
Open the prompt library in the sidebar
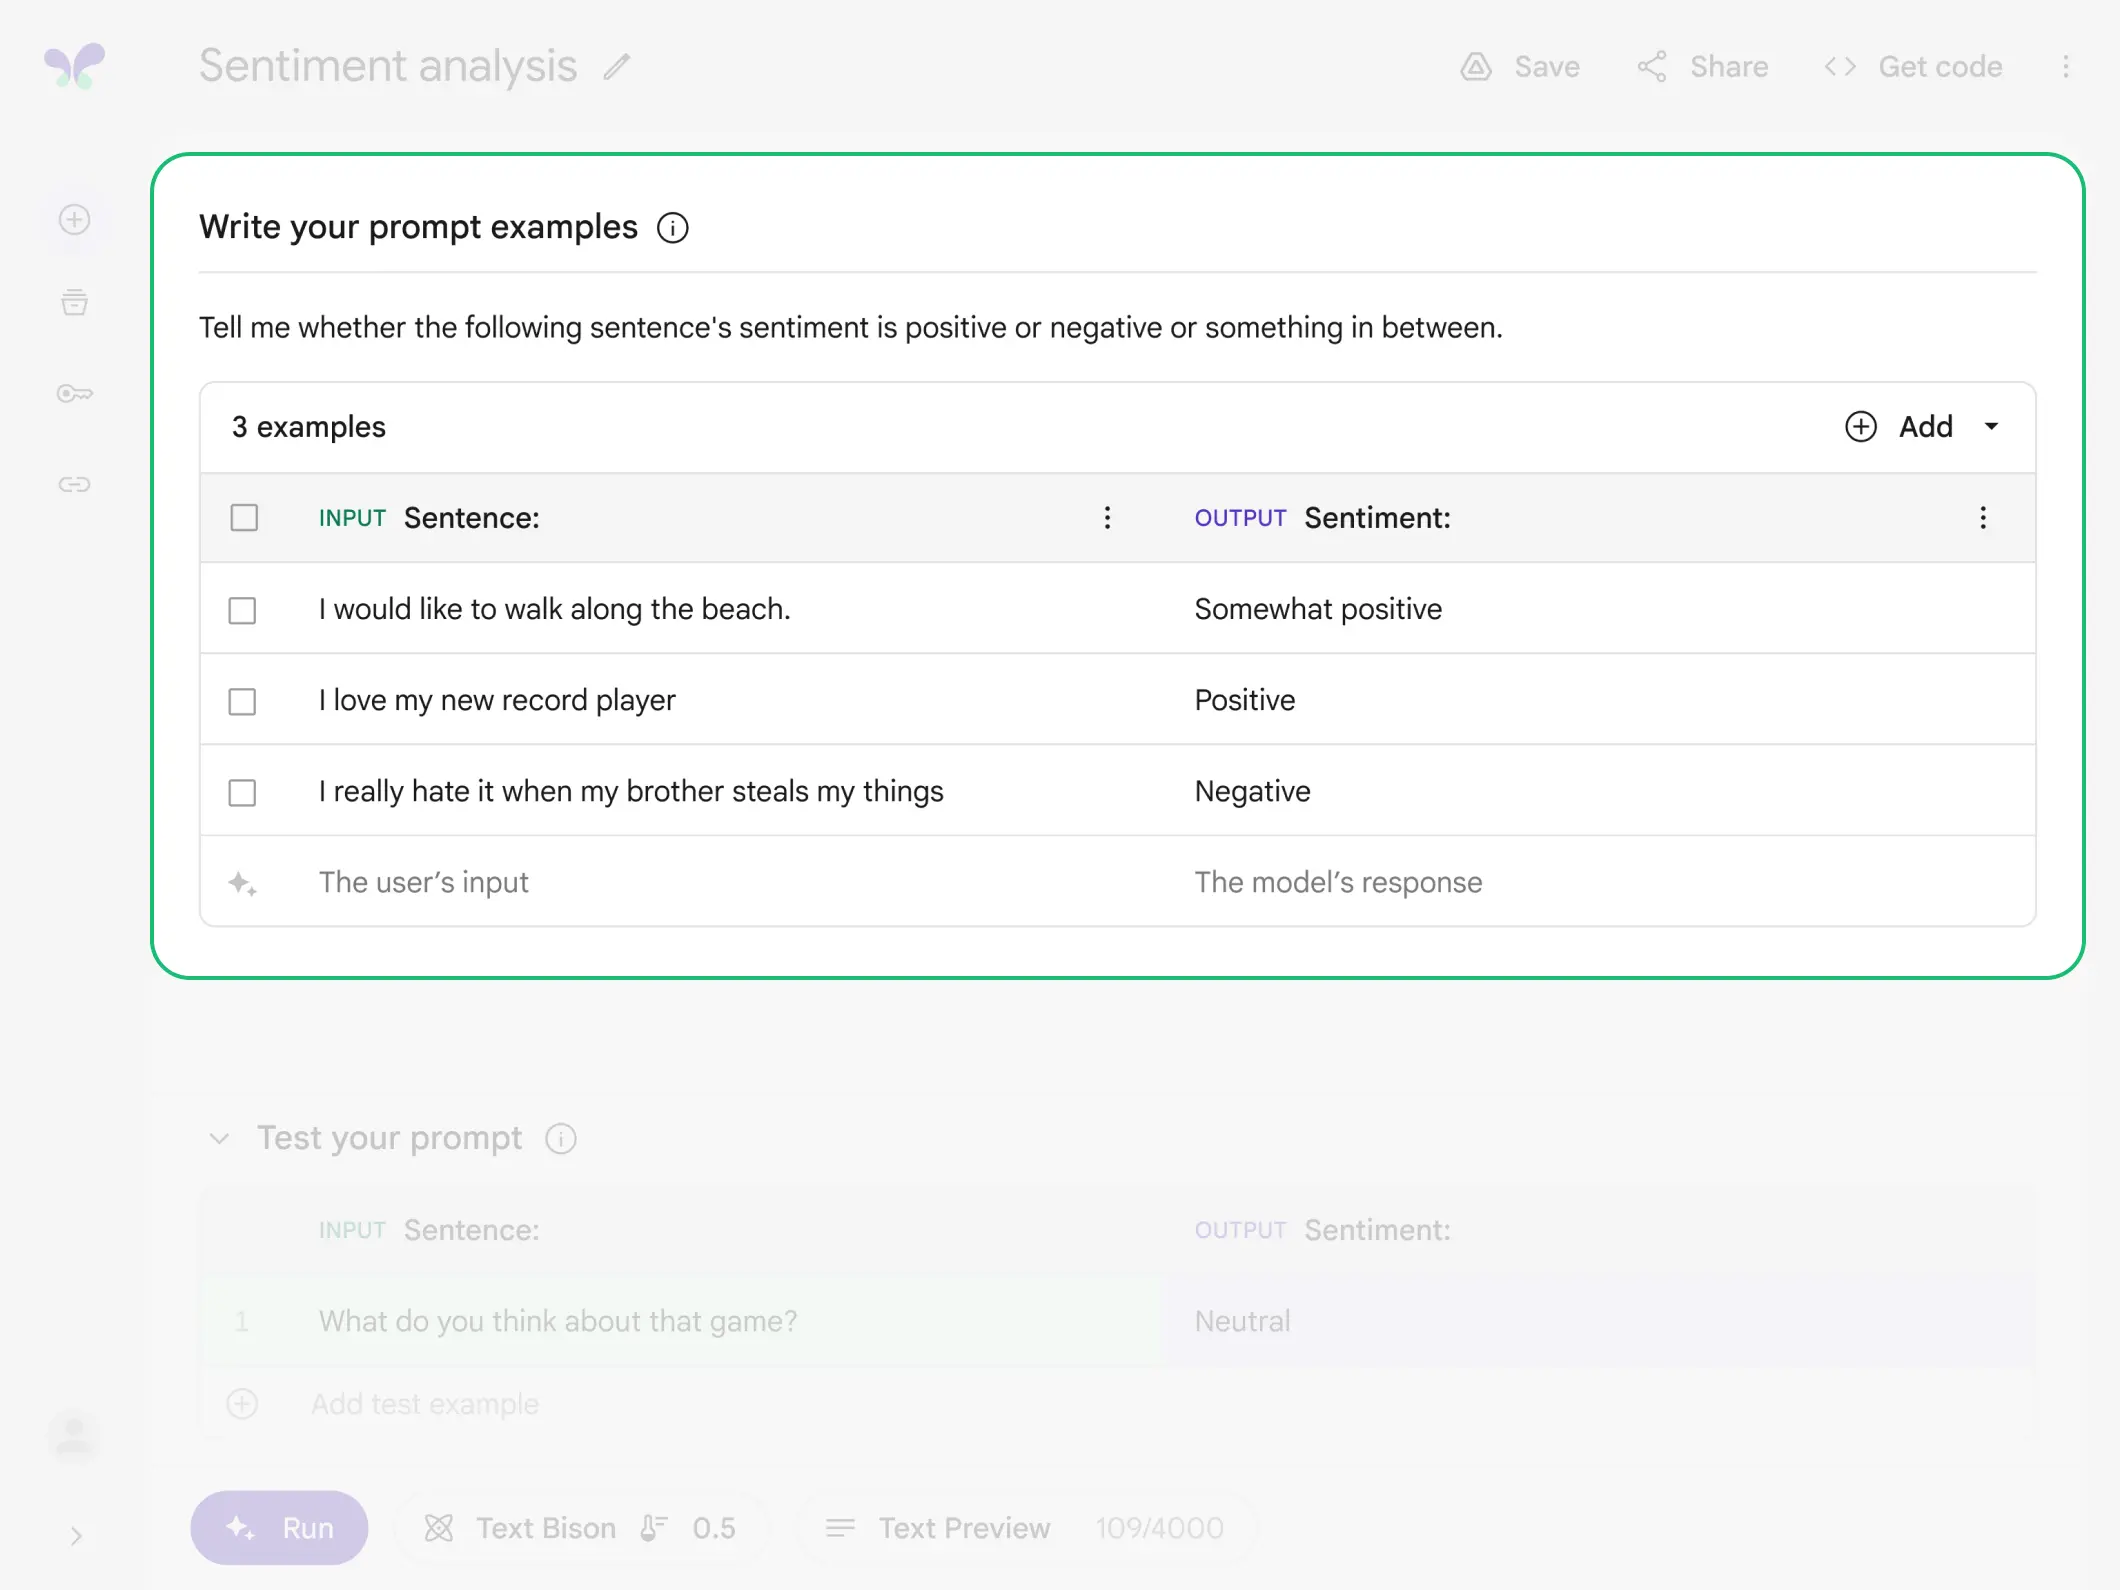tap(74, 303)
